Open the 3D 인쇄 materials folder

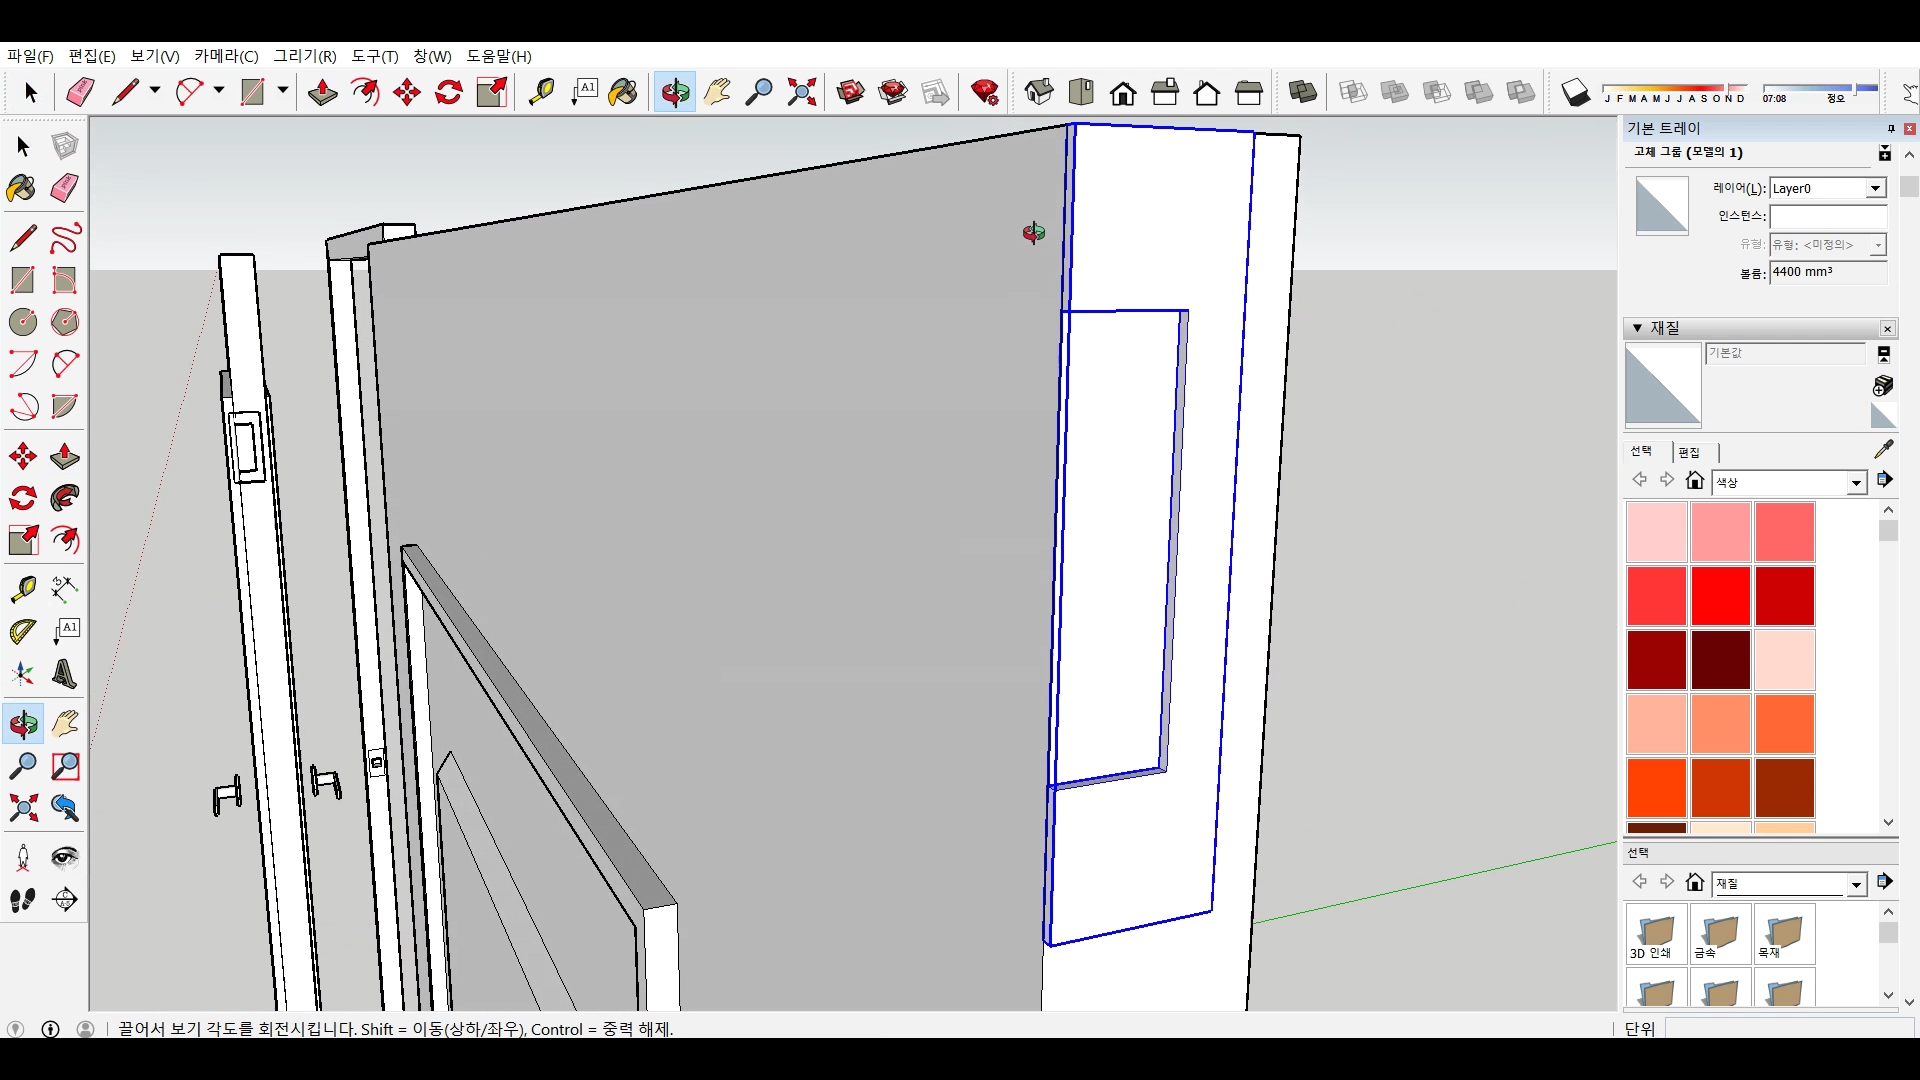pos(1656,933)
